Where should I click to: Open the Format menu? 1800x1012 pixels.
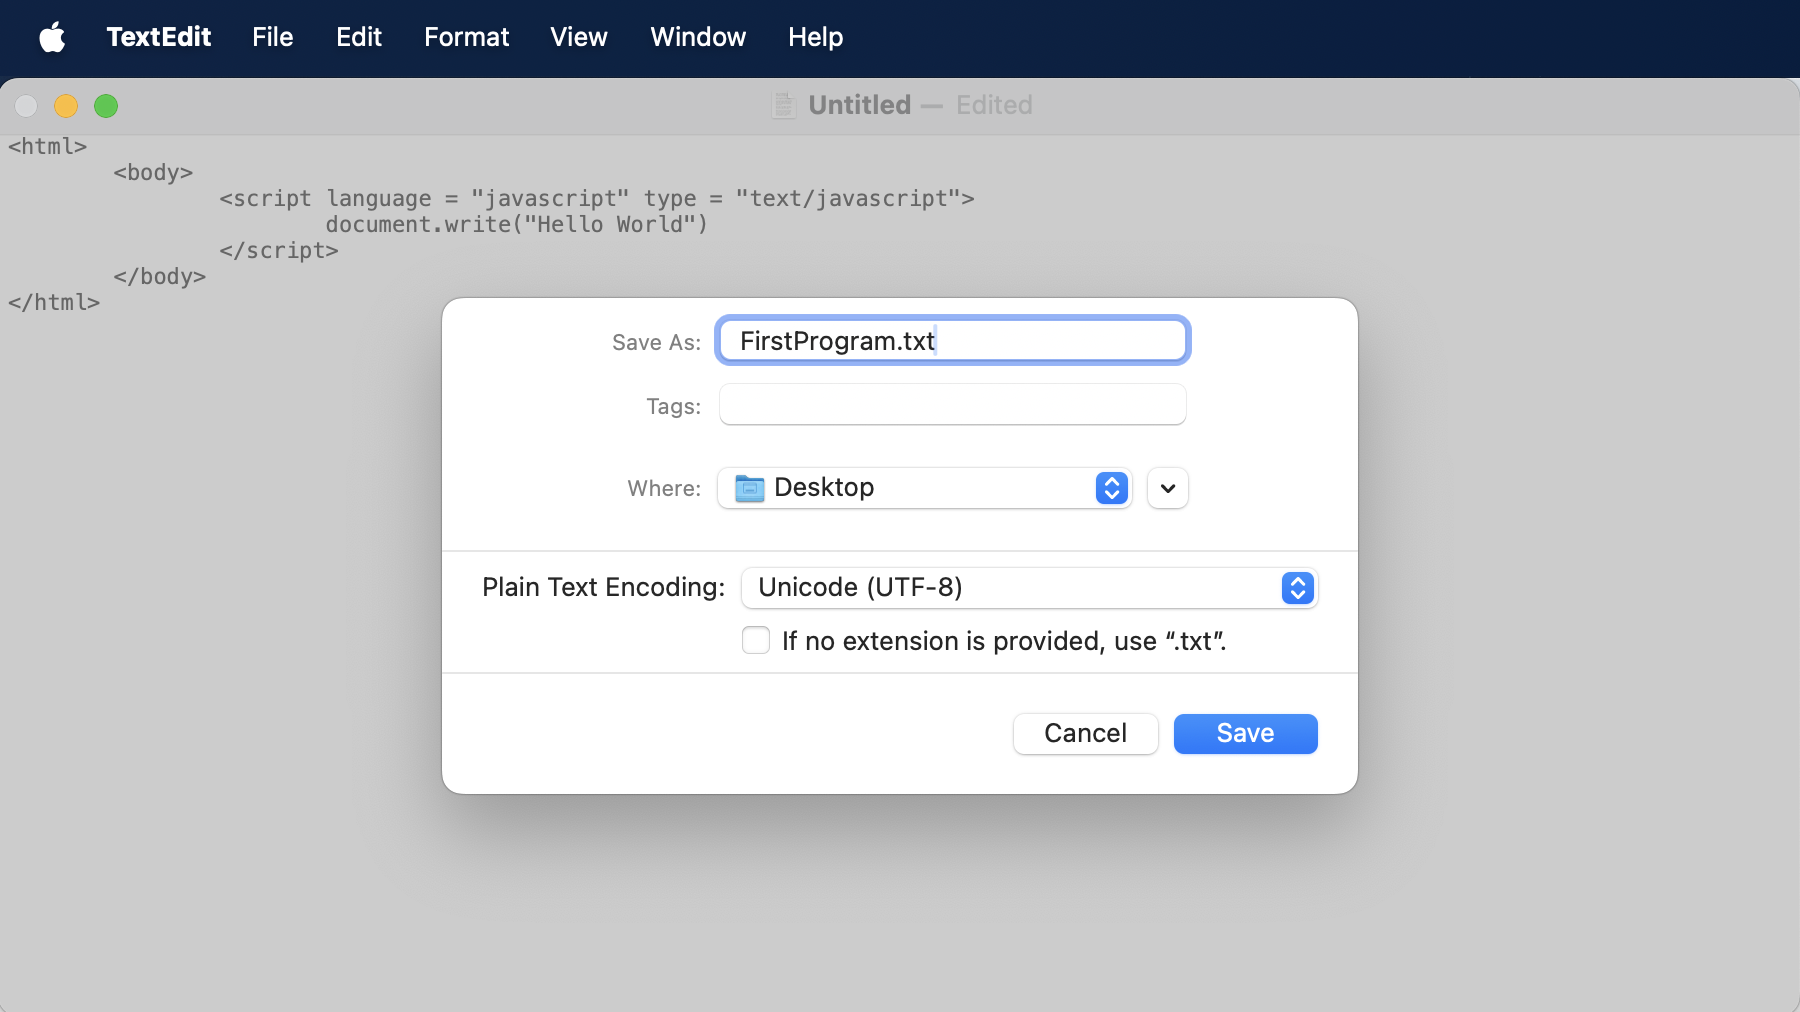pos(466,37)
